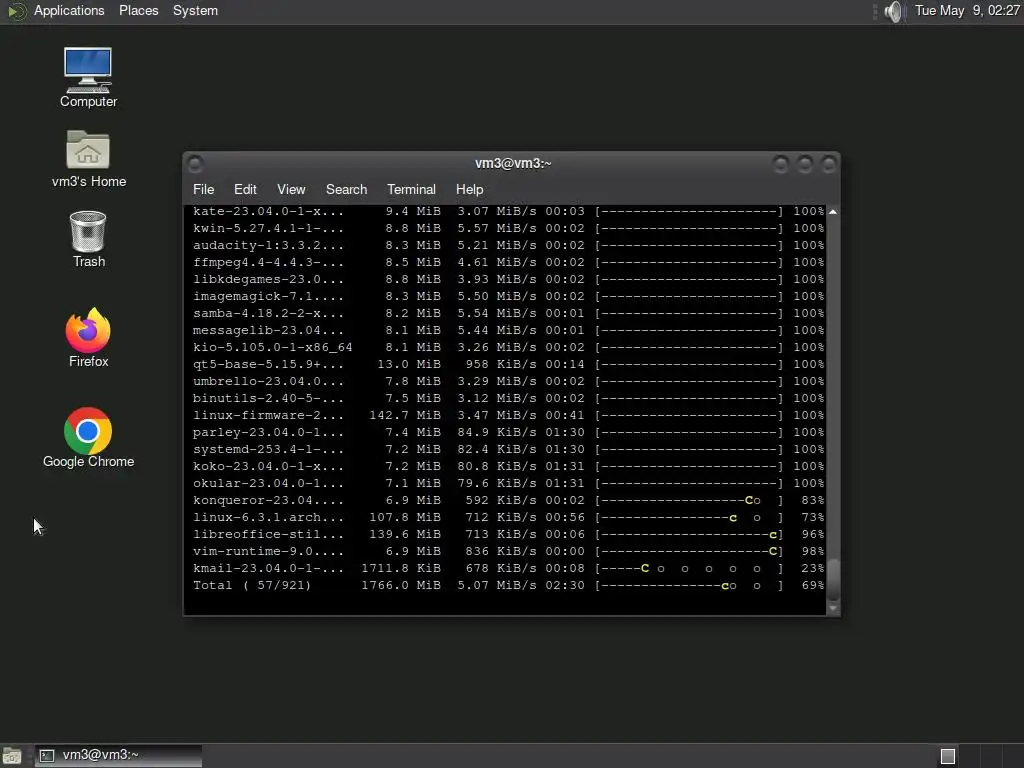Click the text koko-23.04.0-1-x...
Viewport: 1024px width, 768px height.
point(268,466)
